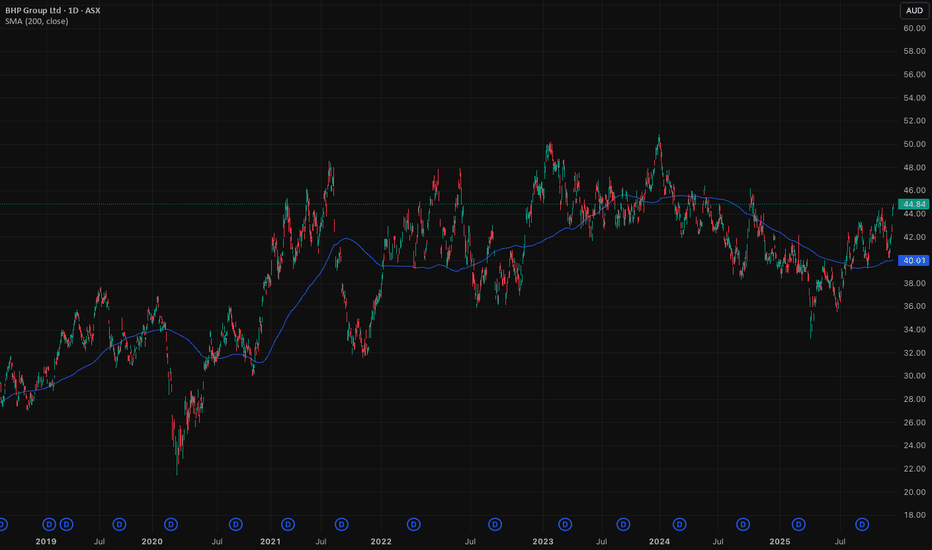Select the SMA (200, close) indicator legend

pos(35,21)
